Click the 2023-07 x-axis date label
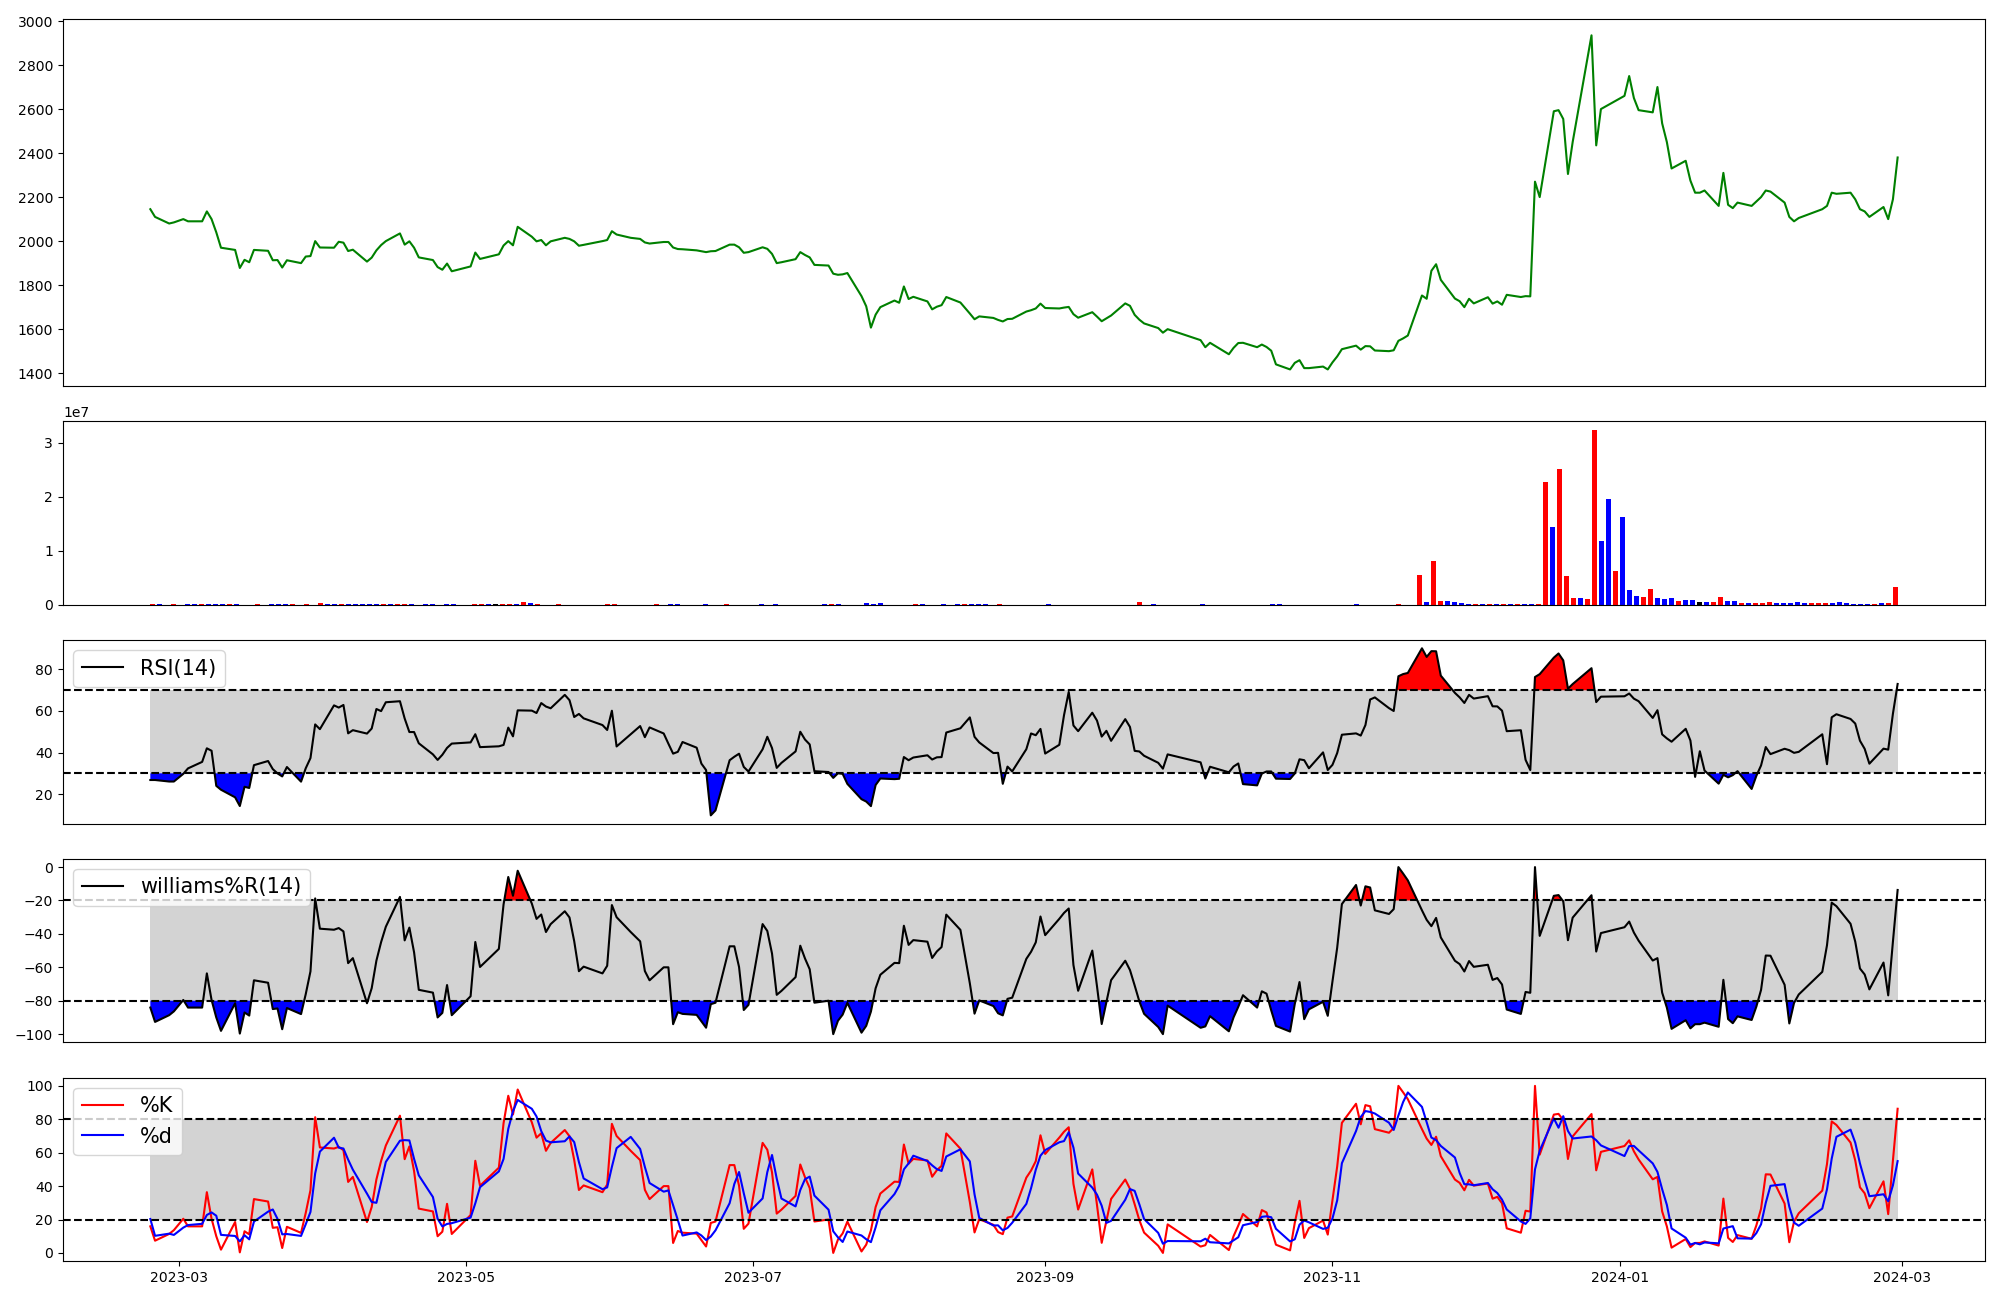The image size is (2000, 1300). pyautogui.click(x=752, y=1277)
